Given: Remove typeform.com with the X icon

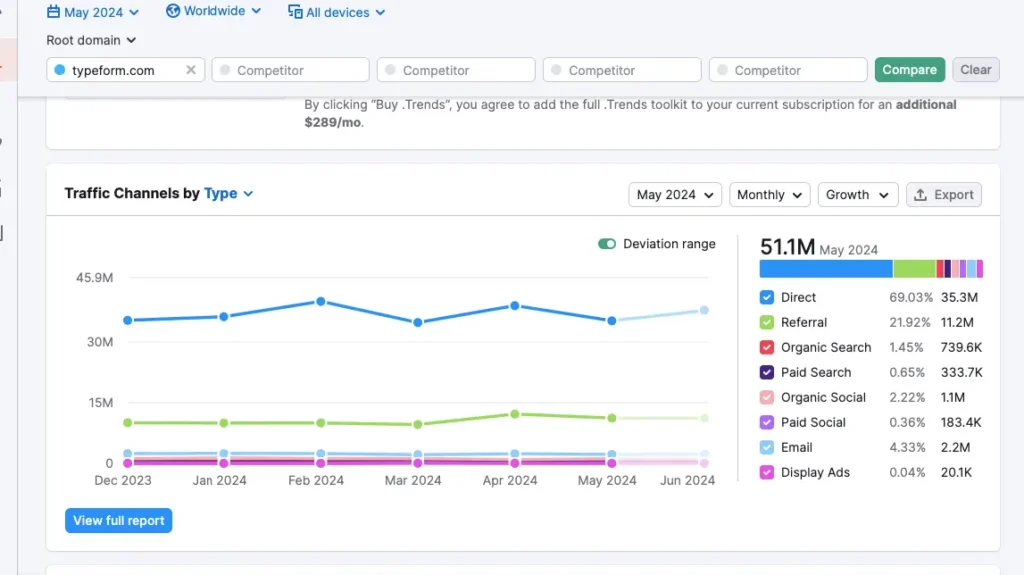Looking at the screenshot, I should pos(191,69).
